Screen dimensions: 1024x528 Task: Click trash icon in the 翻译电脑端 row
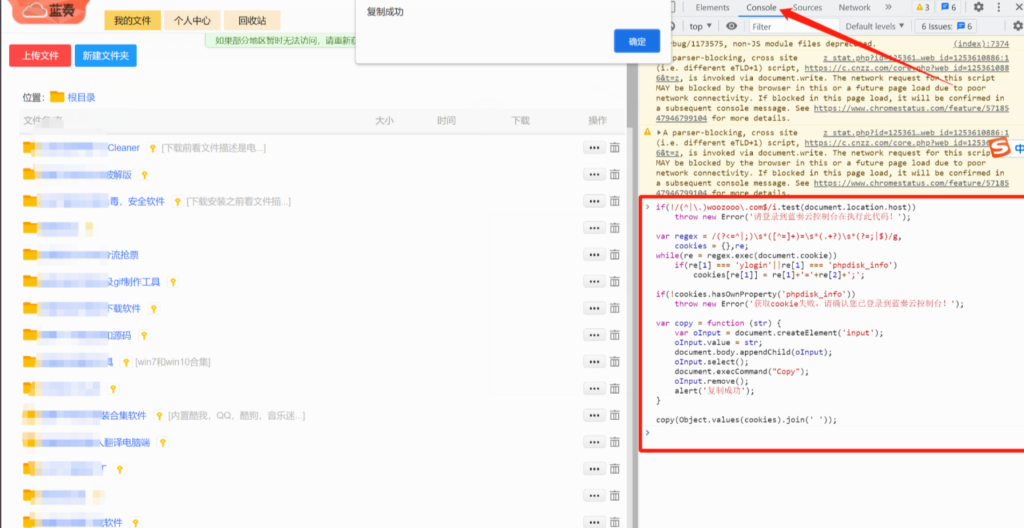(615, 441)
